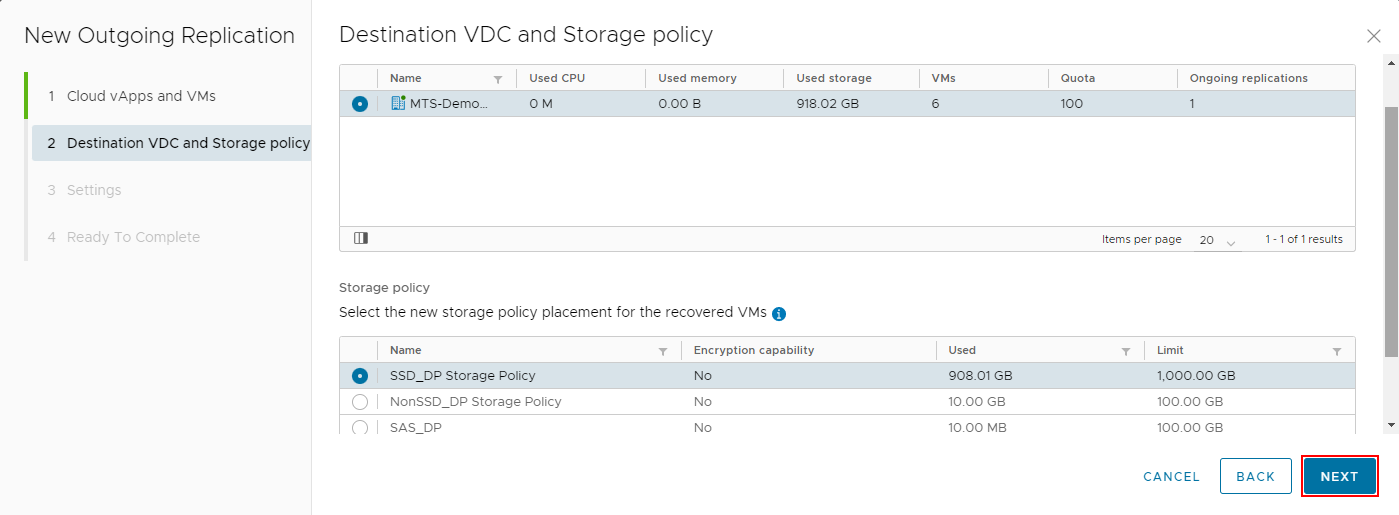
Task: Select the MTS-Demo VDC radio button
Action: (x=360, y=104)
